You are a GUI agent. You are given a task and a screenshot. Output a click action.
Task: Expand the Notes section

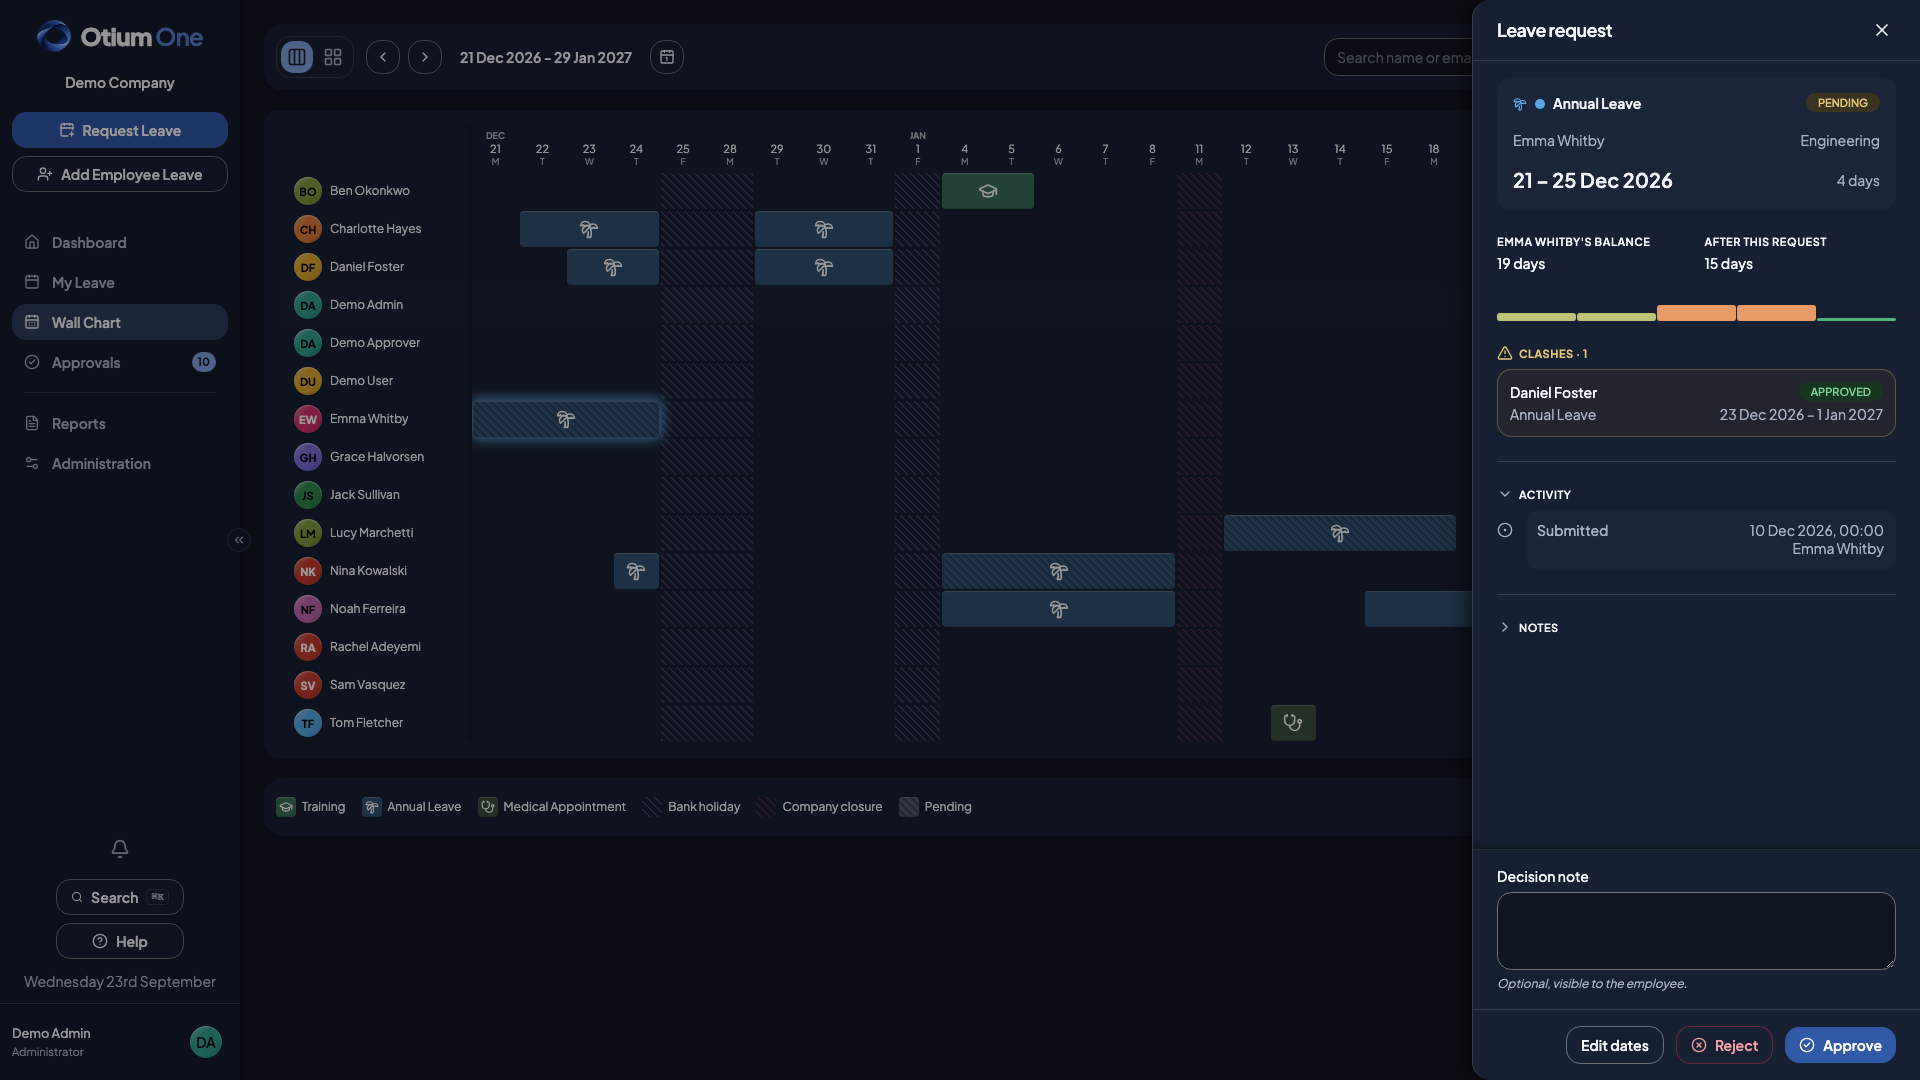[1528, 628]
